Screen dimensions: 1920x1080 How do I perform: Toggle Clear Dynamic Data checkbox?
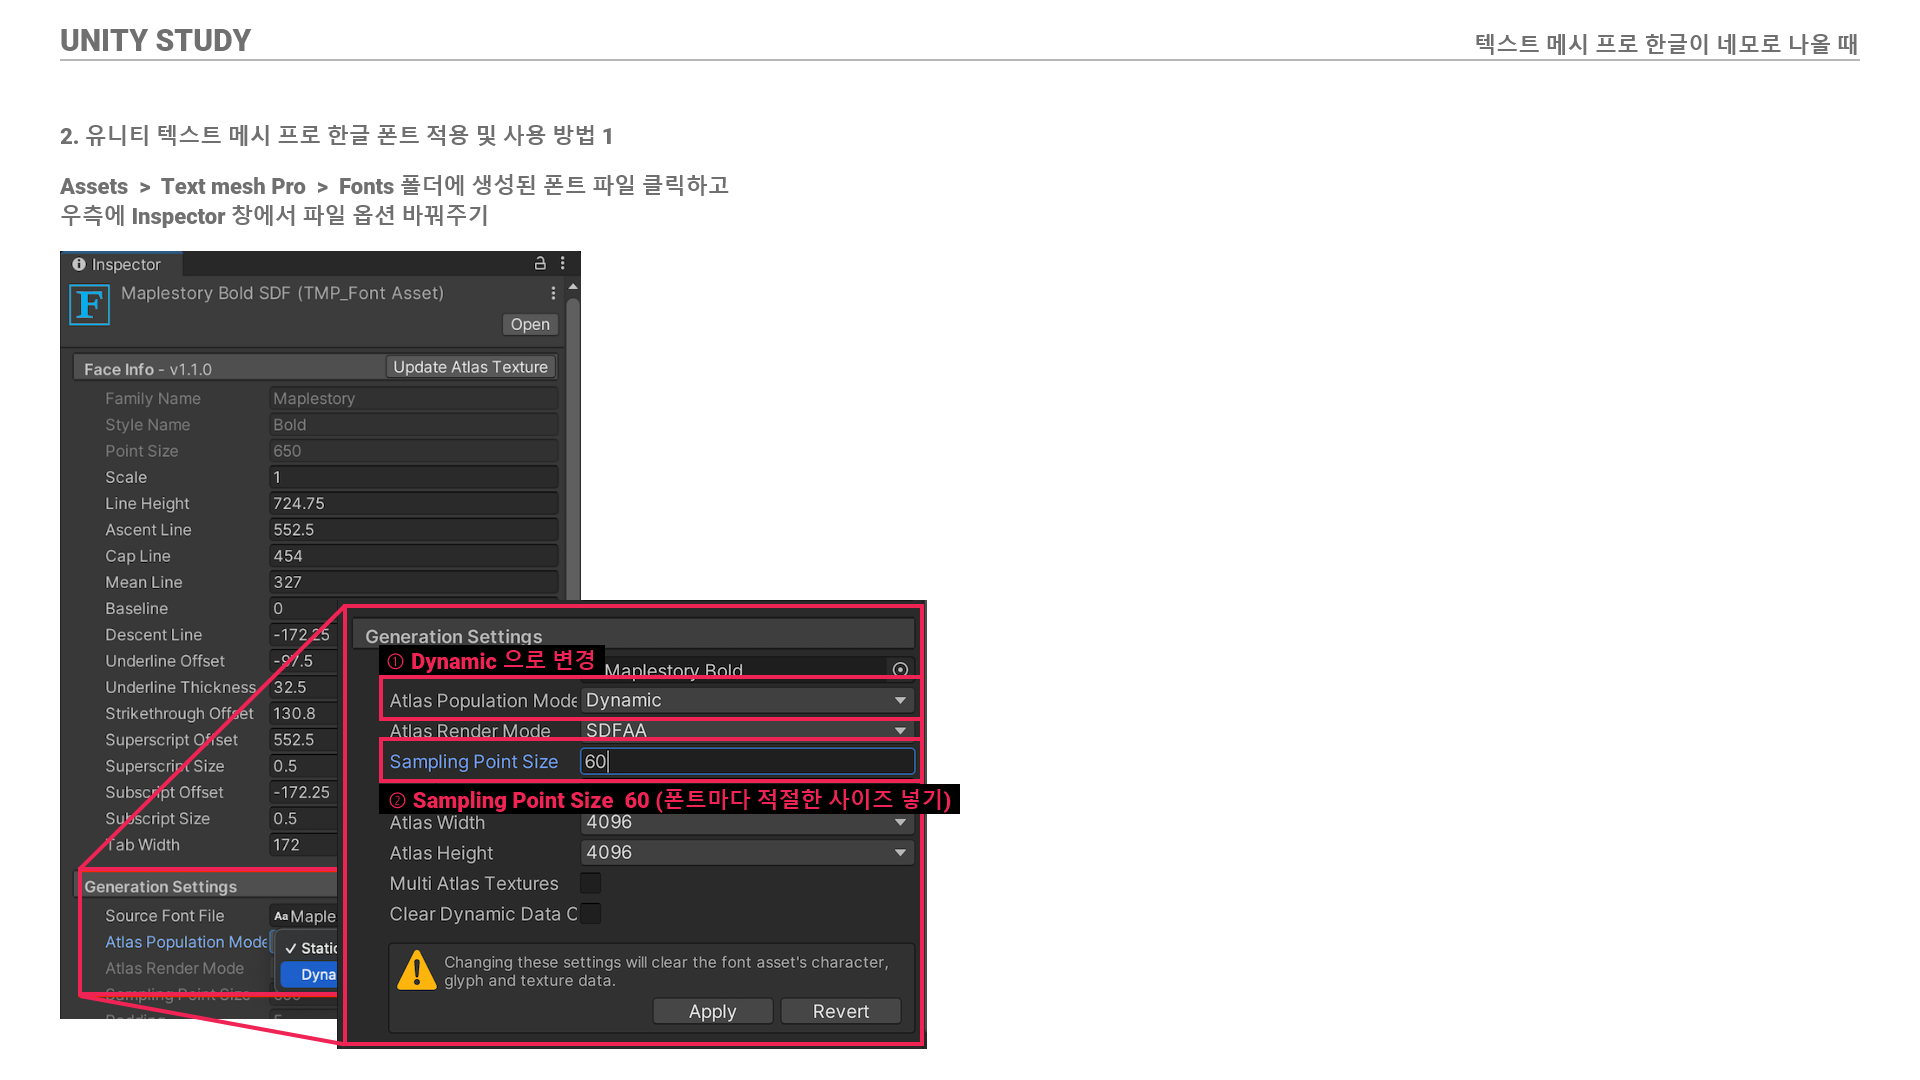click(591, 913)
